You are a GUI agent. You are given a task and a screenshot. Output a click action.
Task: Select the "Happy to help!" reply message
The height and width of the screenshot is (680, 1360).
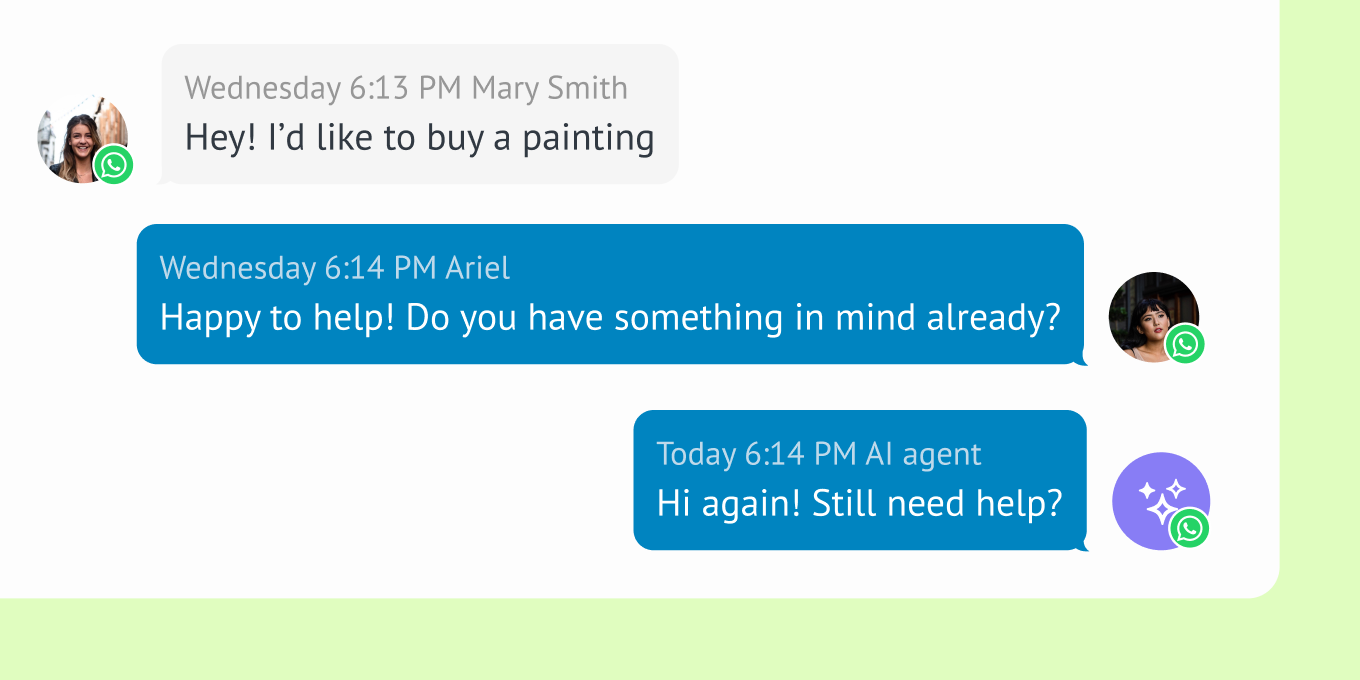coord(609,318)
